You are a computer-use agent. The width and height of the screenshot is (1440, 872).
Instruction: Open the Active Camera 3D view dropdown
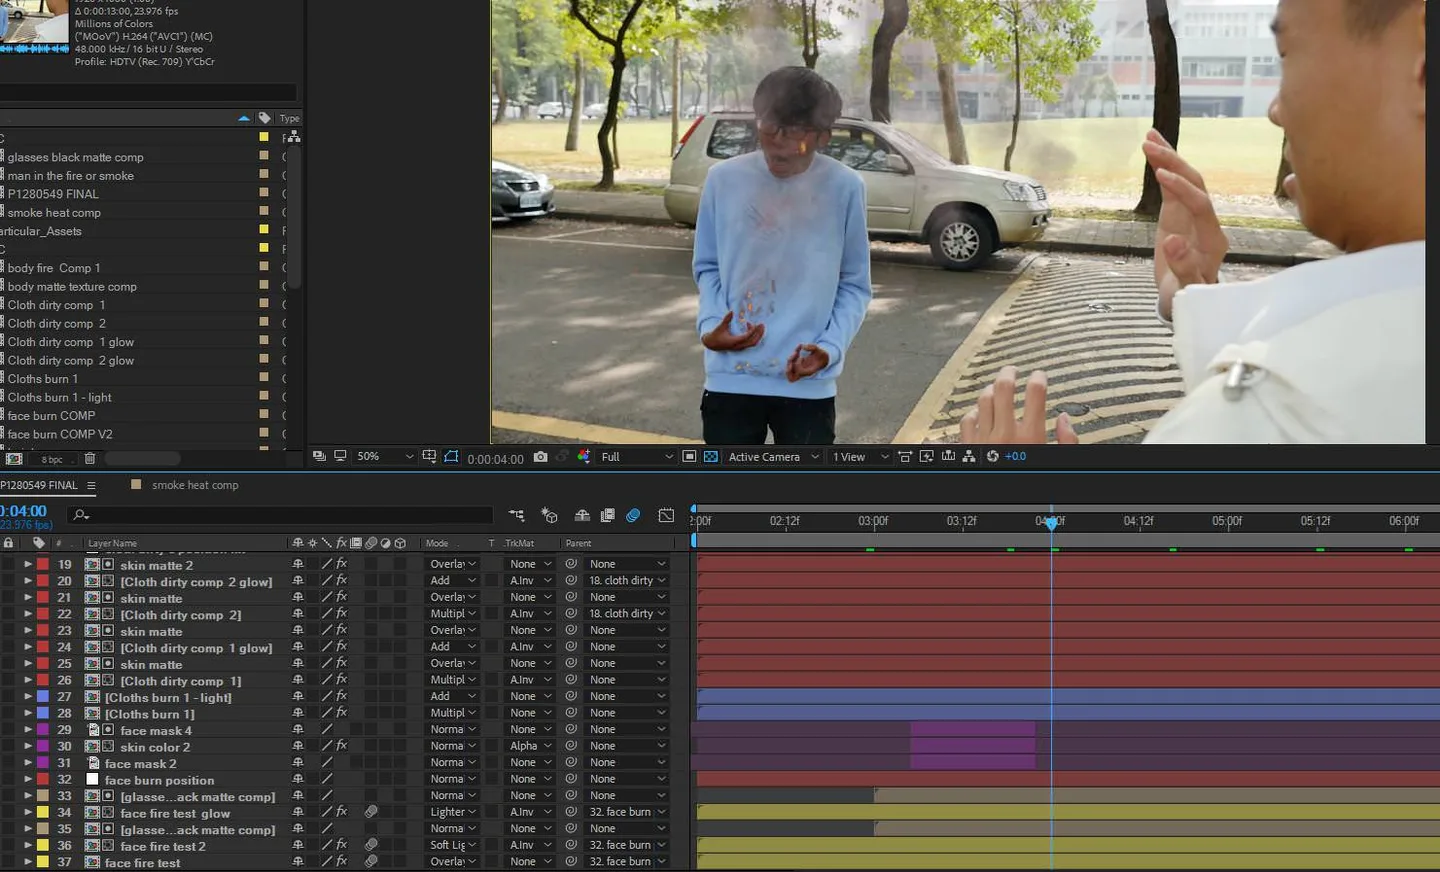point(774,457)
